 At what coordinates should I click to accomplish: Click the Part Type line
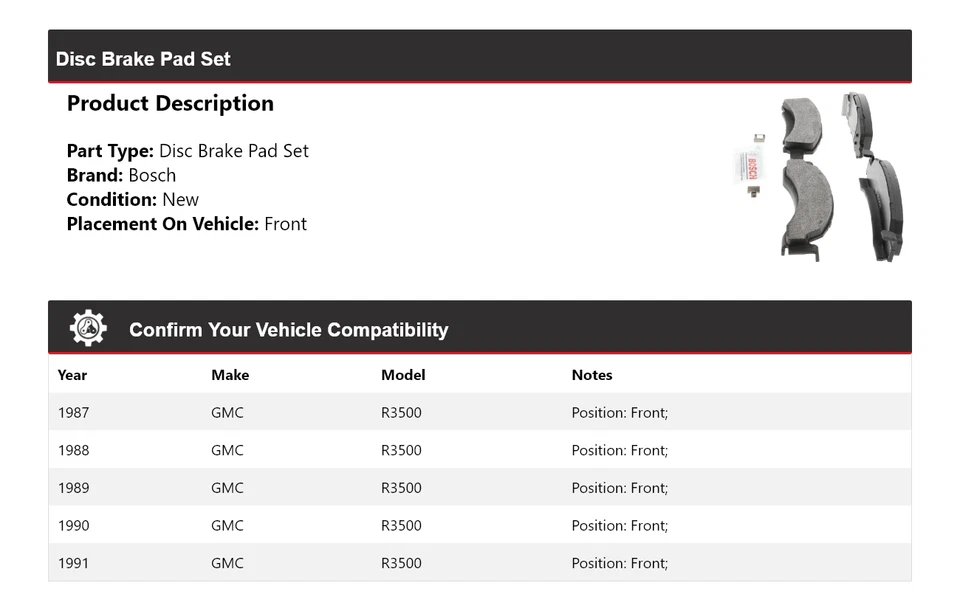pos(188,151)
